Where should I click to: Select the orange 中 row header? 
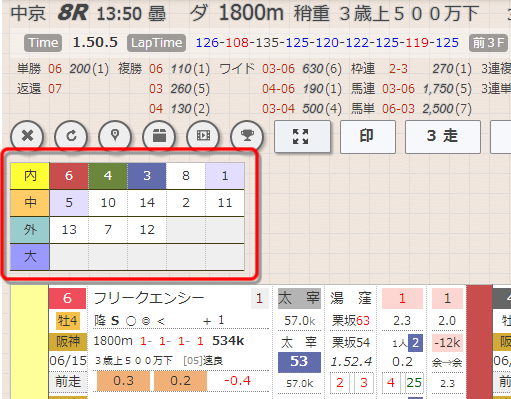(x=30, y=203)
